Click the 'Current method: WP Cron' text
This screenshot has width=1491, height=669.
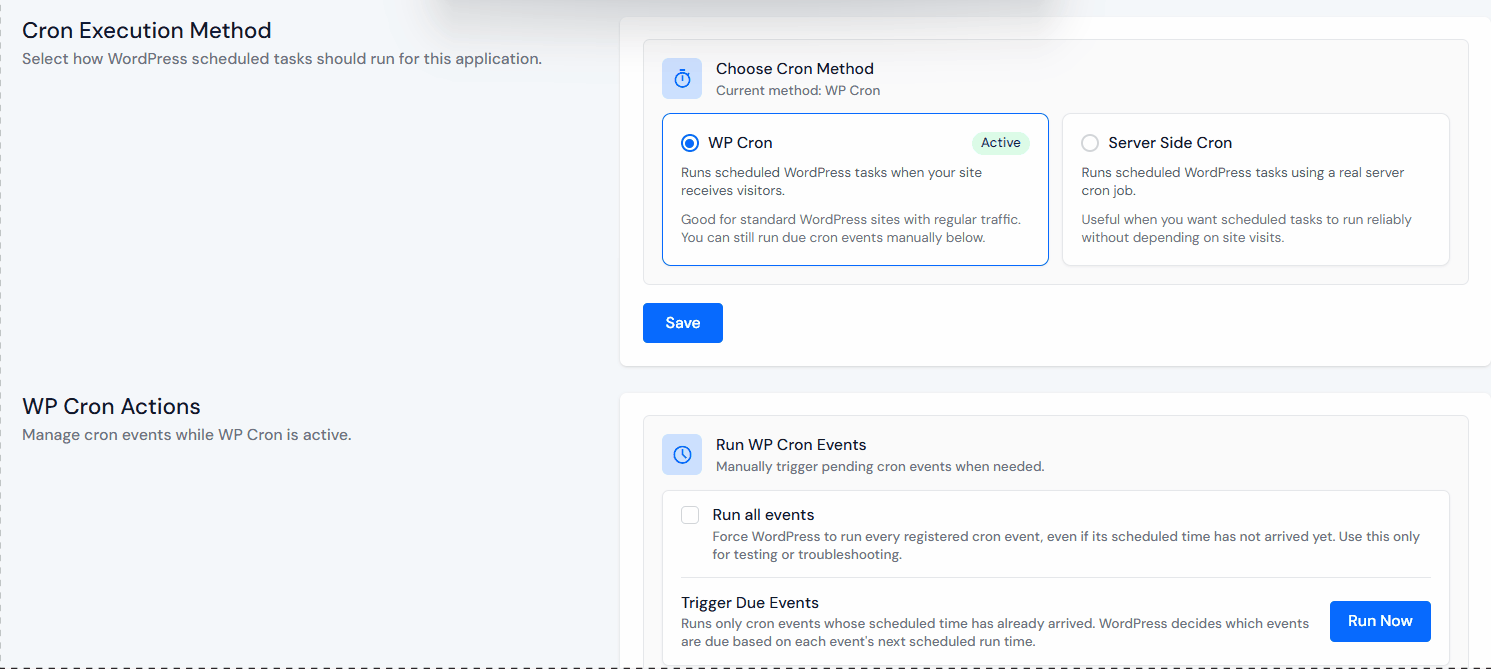[x=798, y=90]
